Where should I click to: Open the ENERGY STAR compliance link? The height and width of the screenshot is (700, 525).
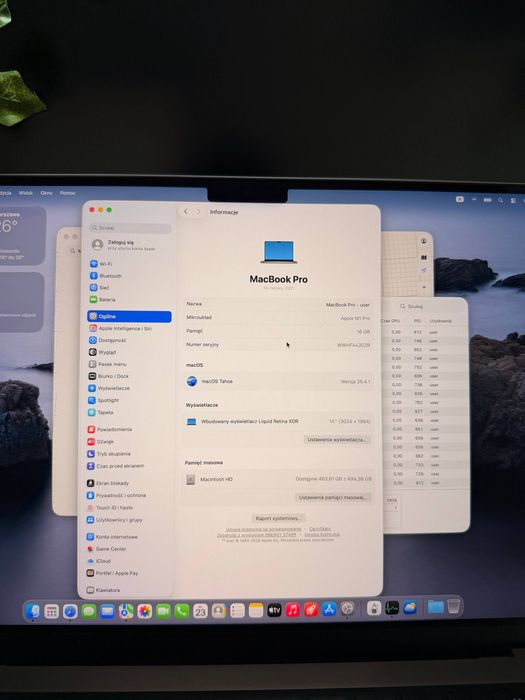pos(256,534)
